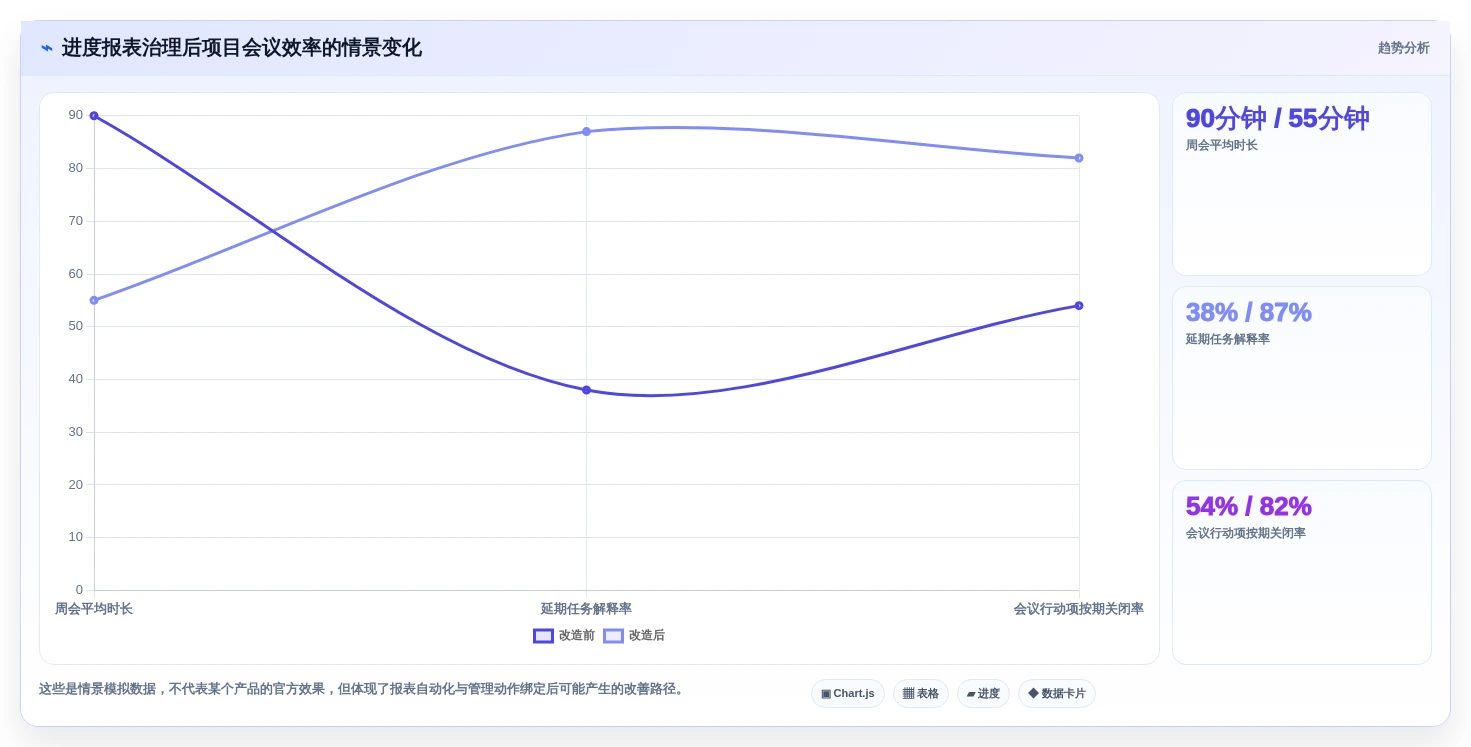Screen dimensions: 1471x747
Task: Click the 周会平均时长 label in the stat card
Action: pos(1222,146)
